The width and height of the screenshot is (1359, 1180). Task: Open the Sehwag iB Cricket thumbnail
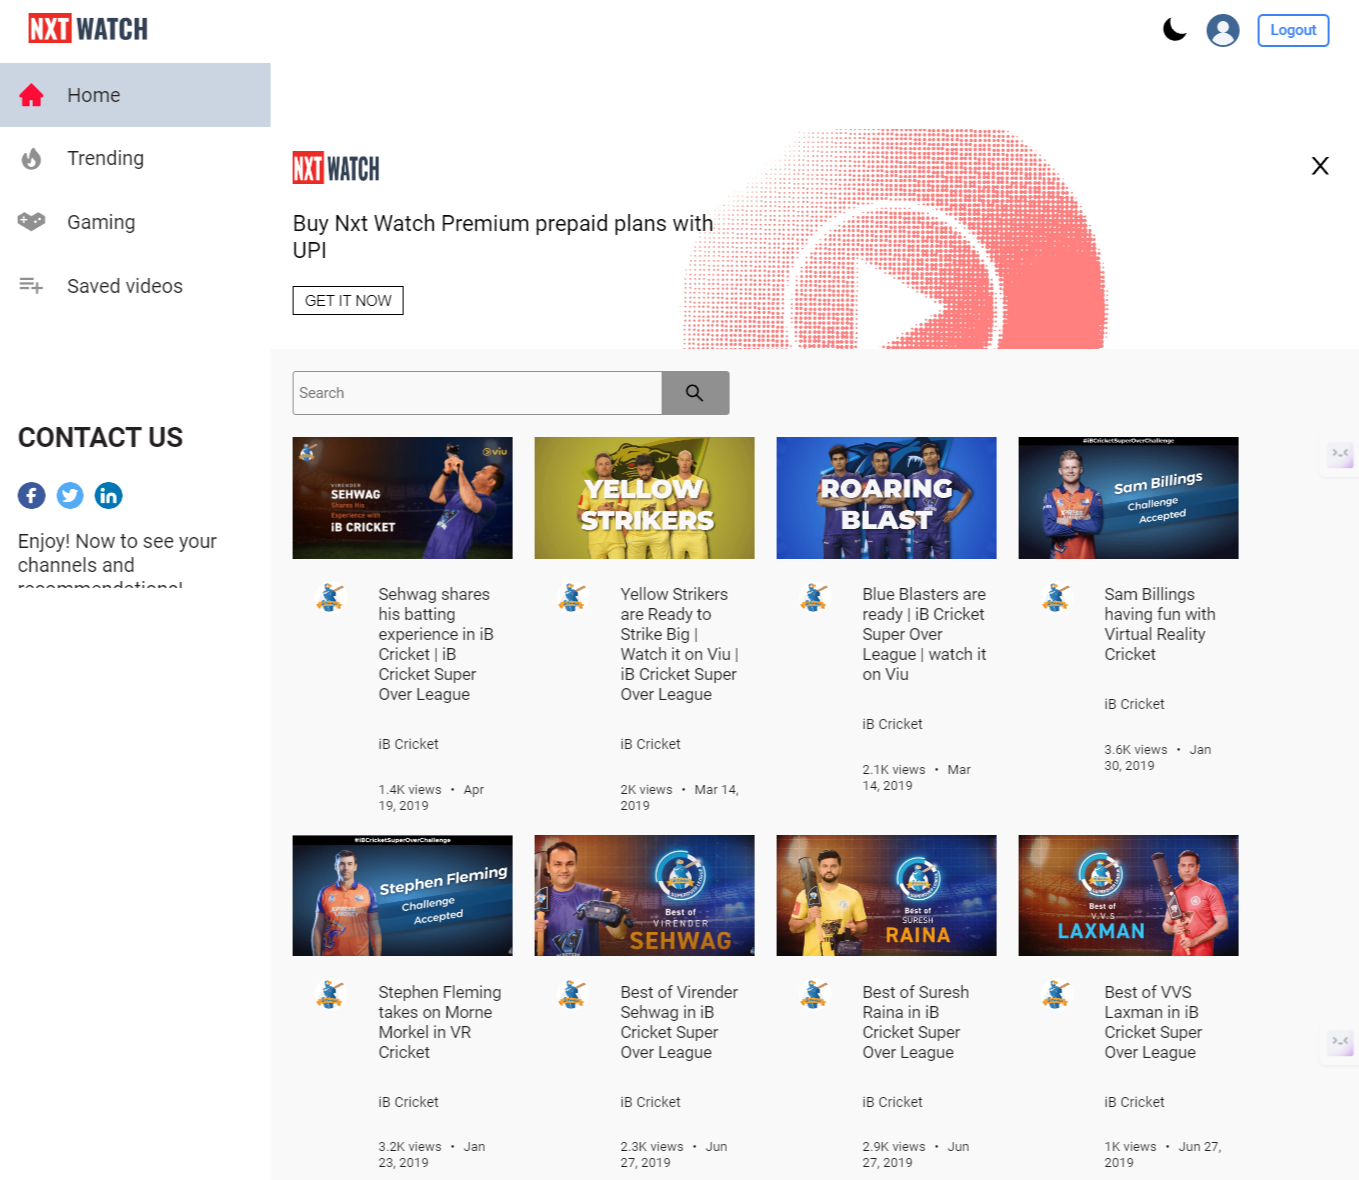coord(403,498)
